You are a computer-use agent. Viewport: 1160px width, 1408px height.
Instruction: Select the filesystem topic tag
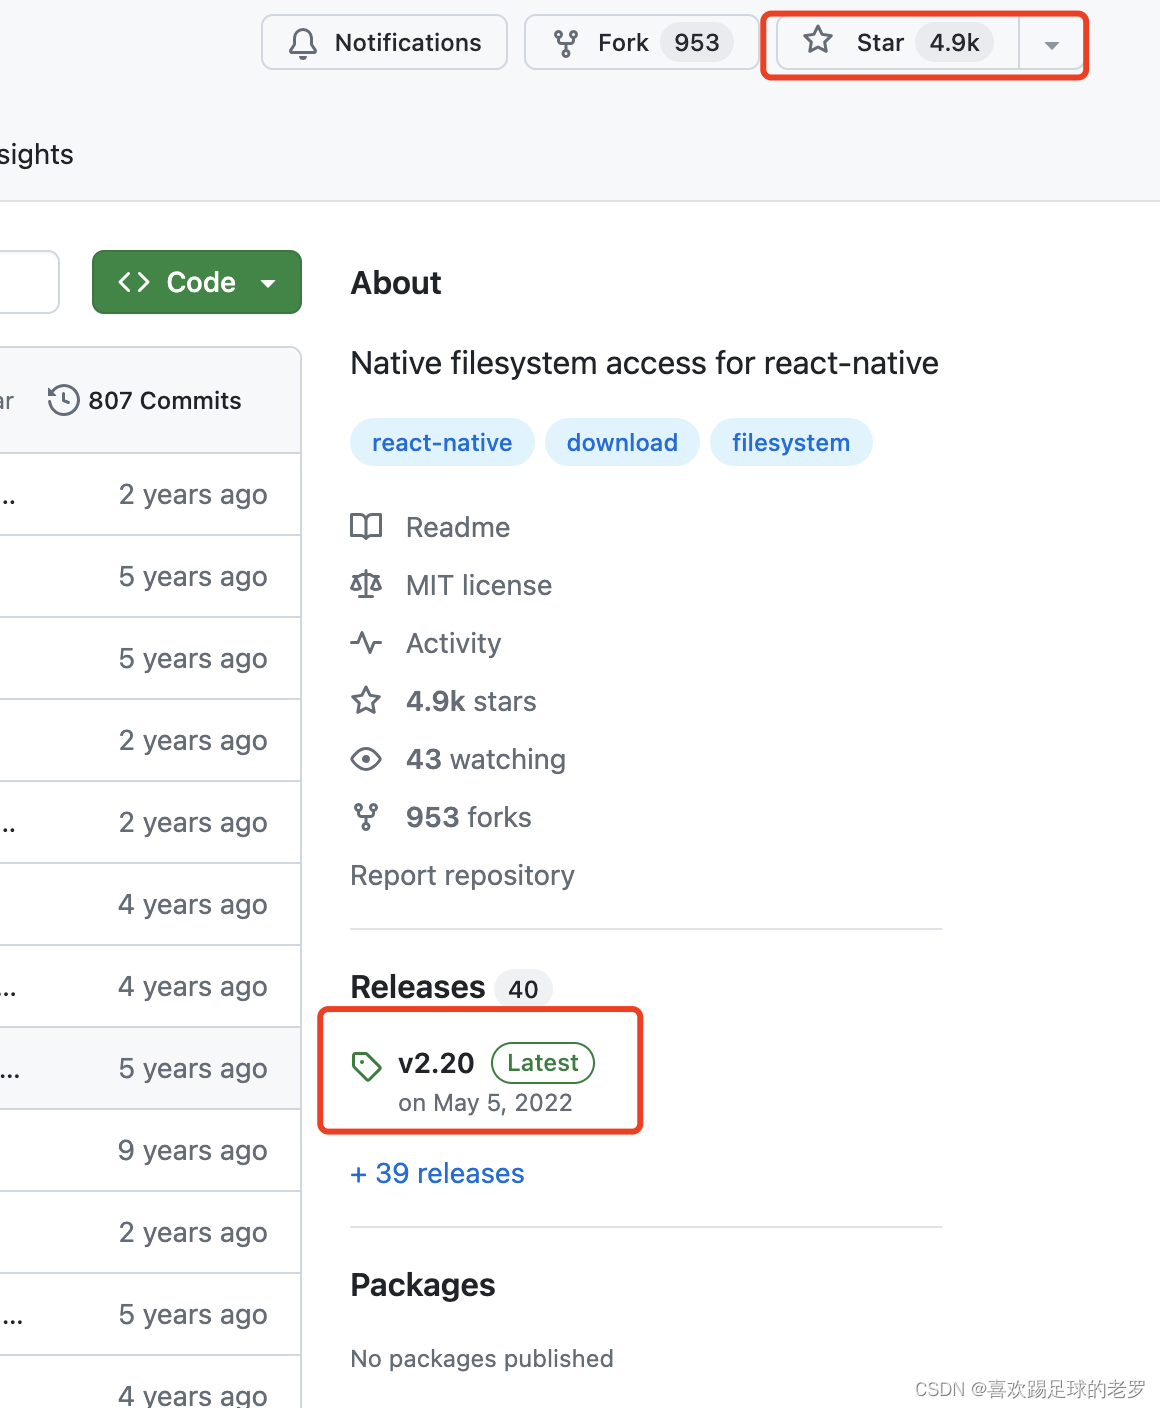[x=791, y=442]
